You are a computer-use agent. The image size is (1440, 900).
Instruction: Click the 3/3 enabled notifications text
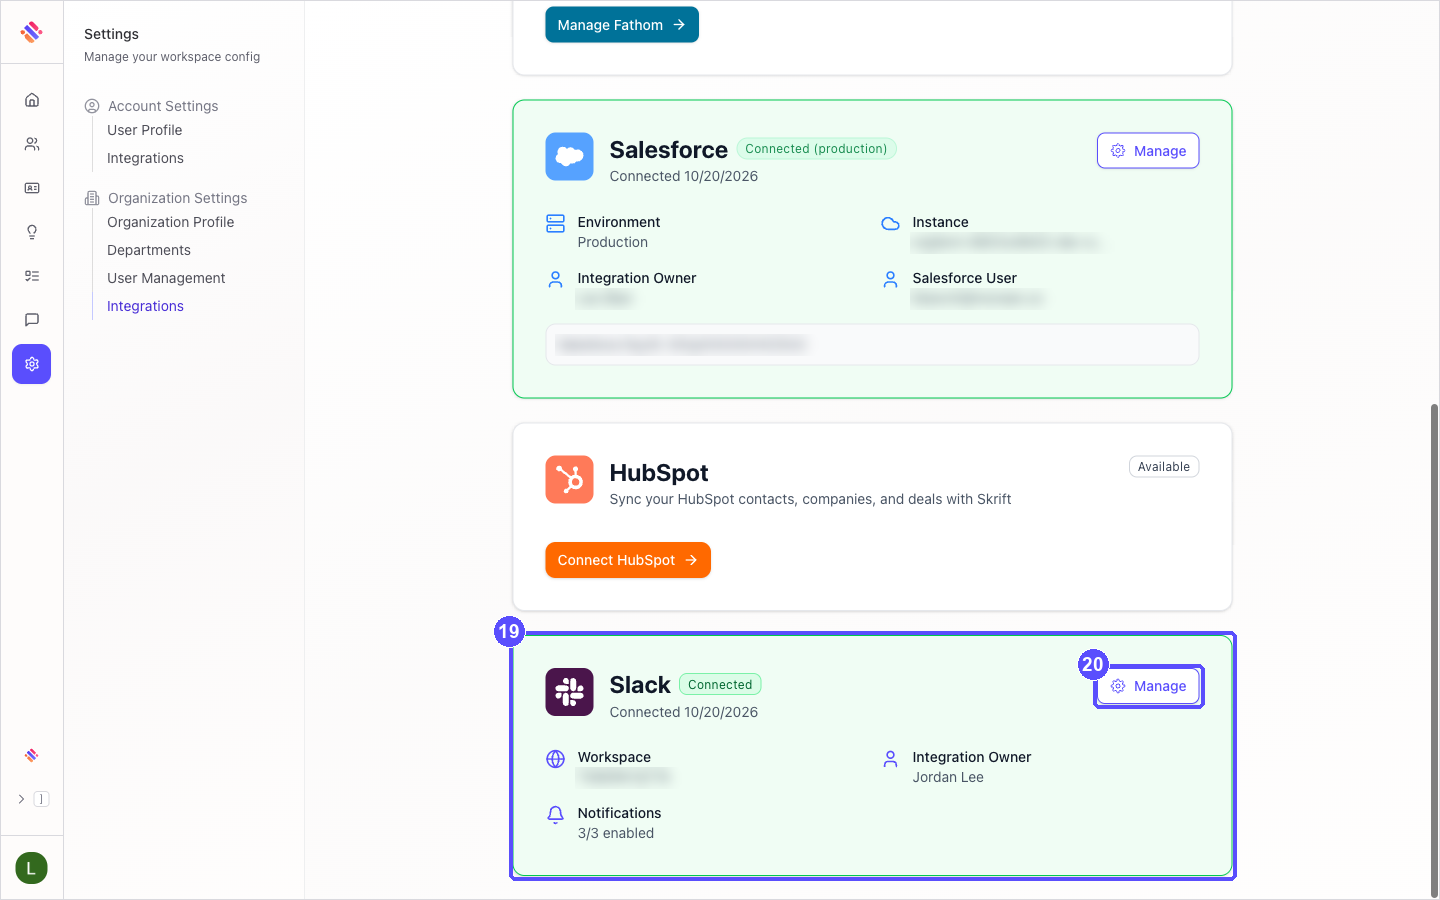click(x=616, y=833)
